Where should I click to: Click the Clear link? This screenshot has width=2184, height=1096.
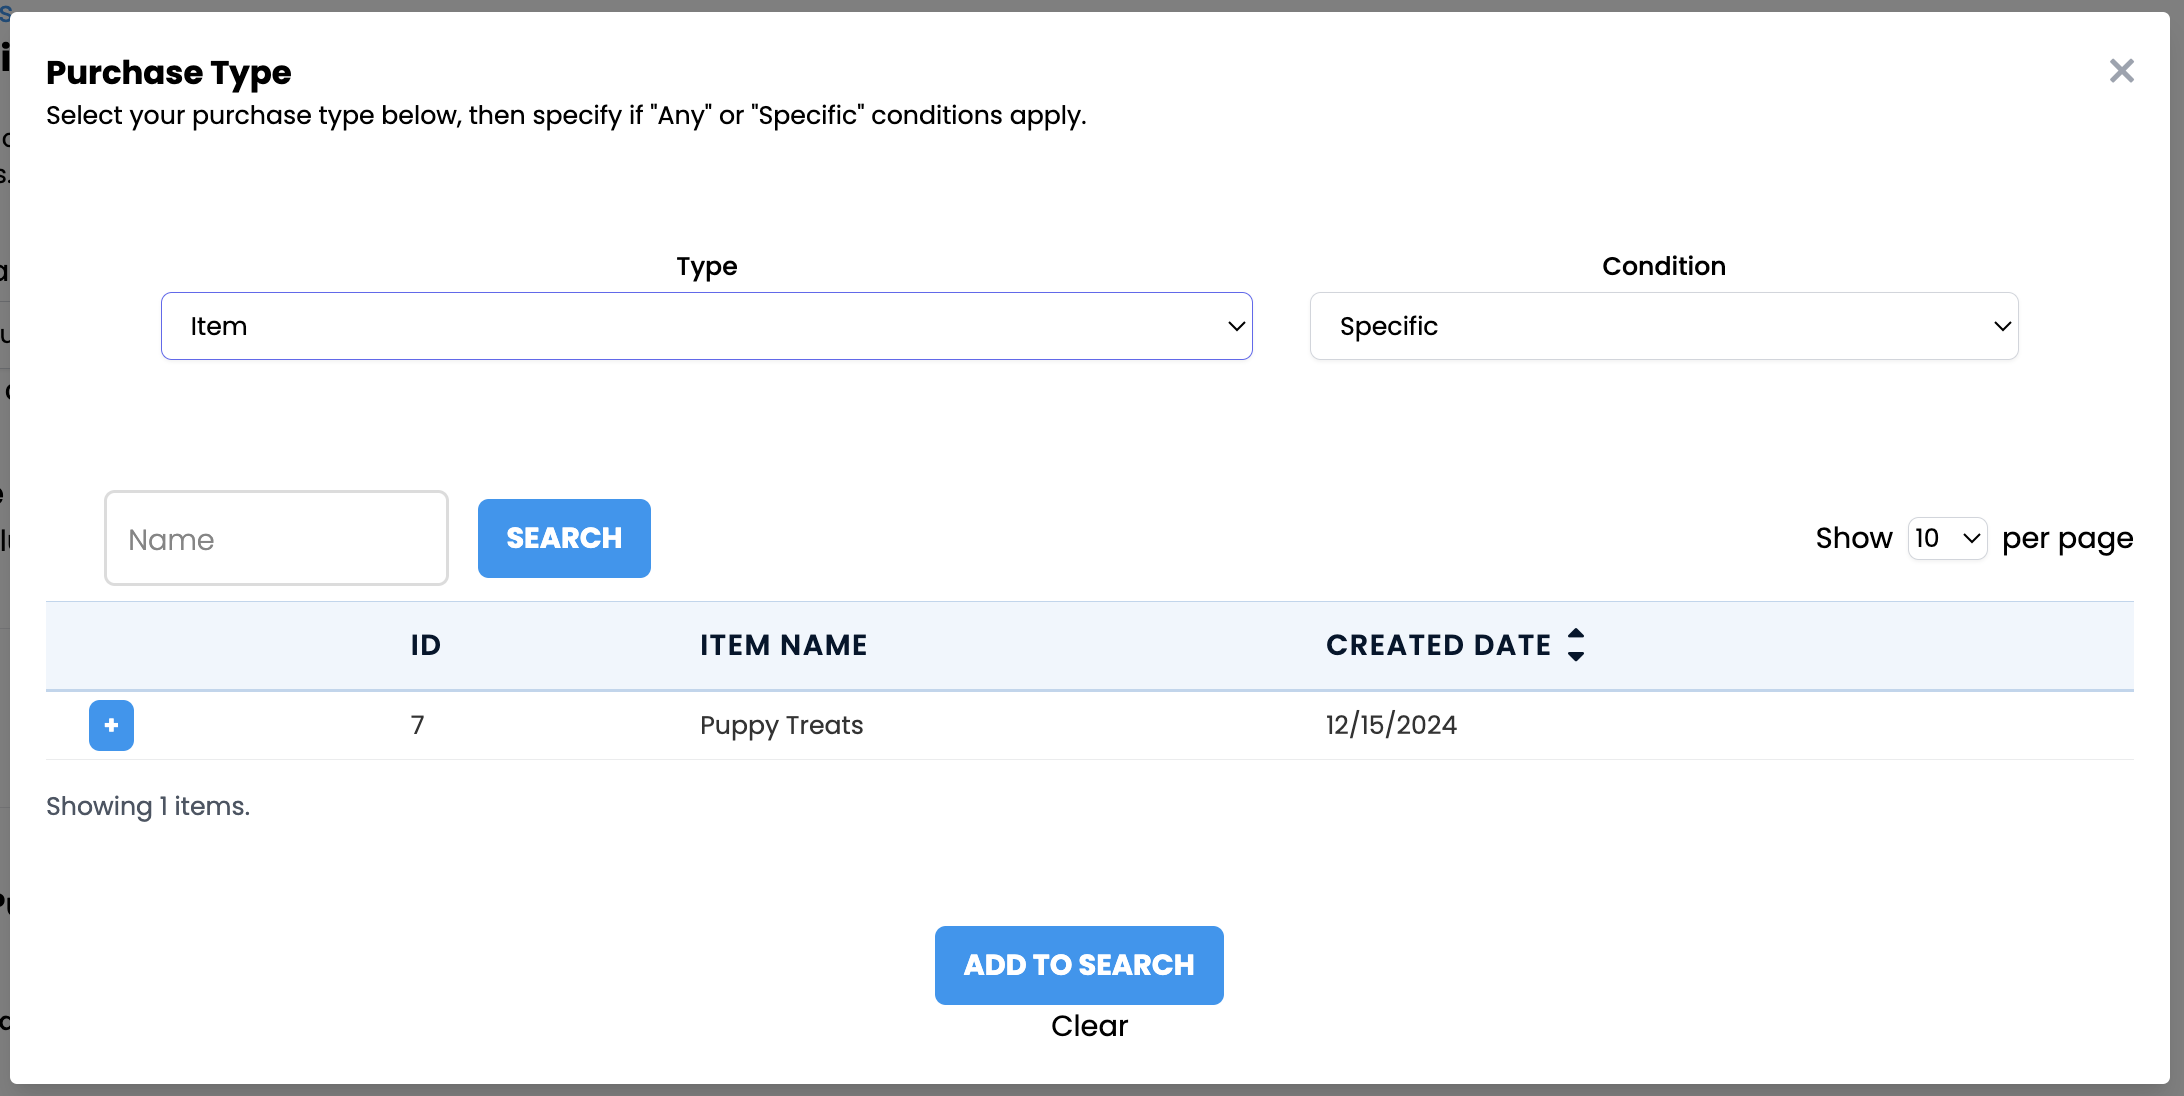tap(1089, 1026)
